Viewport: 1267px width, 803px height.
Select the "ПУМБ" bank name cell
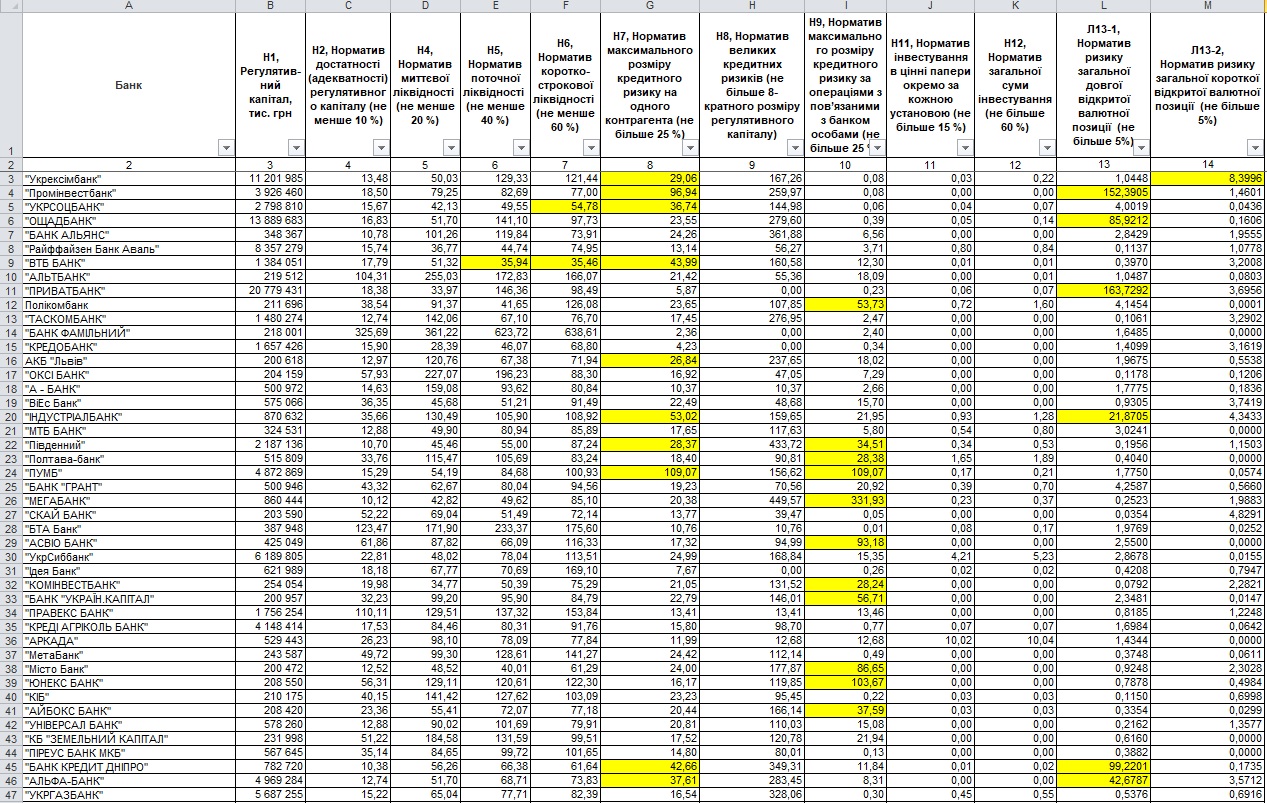coord(129,472)
